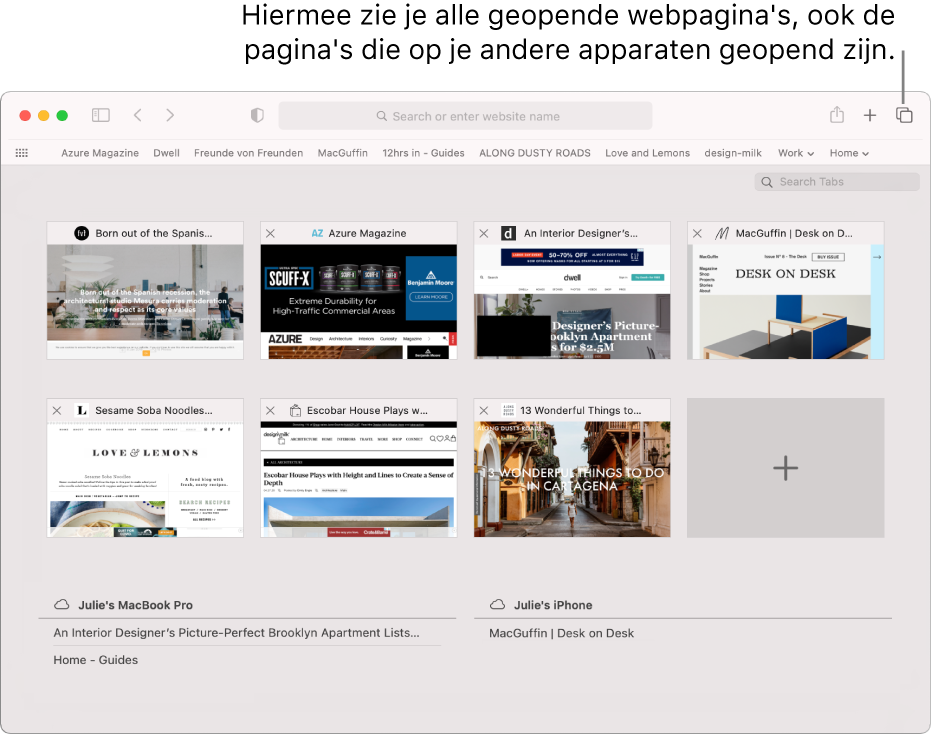Screen dimensions: 931x734
Task: Click the MacGuffin M favicon
Action: tap(721, 233)
